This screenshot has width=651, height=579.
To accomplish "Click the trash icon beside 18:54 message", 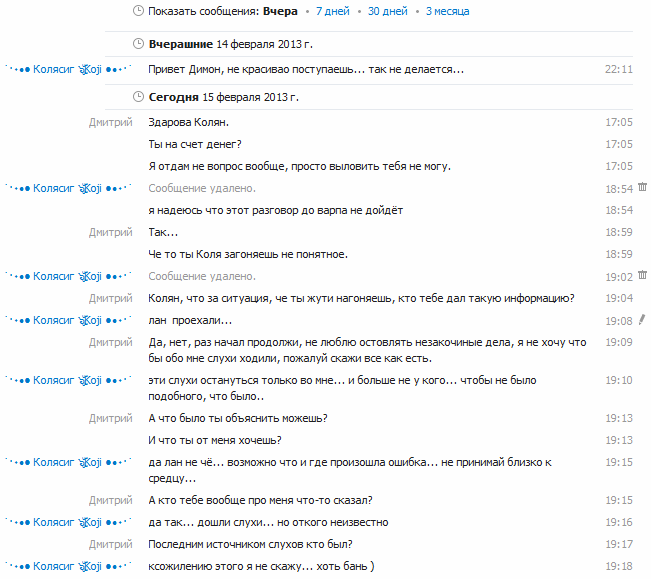I will click(x=642, y=187).
